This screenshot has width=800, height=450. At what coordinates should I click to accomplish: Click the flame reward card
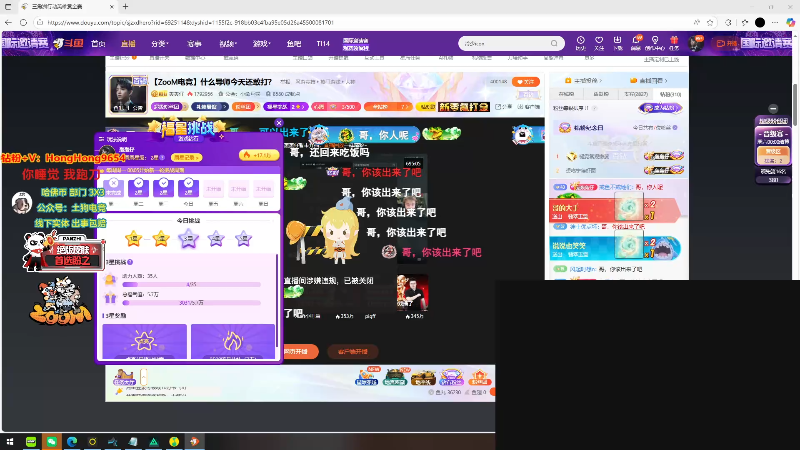tap(233, 341)
